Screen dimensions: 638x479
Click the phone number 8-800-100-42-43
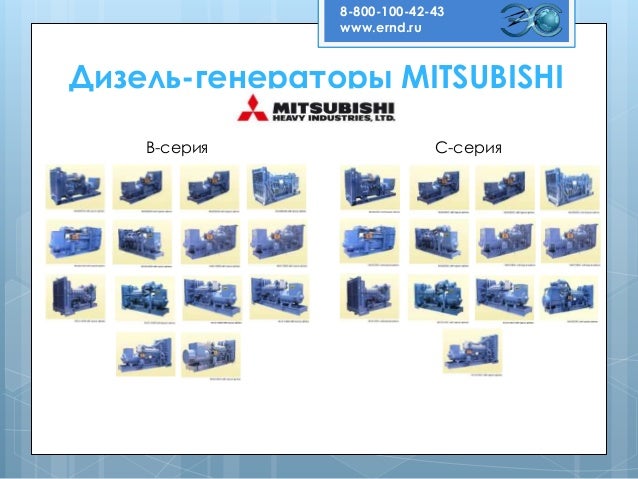coord(392,11)
